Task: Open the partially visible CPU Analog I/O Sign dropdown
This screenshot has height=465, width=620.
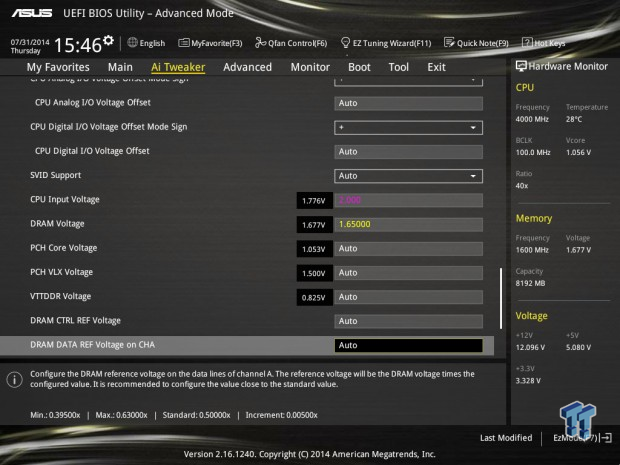Action: [408, 81]
